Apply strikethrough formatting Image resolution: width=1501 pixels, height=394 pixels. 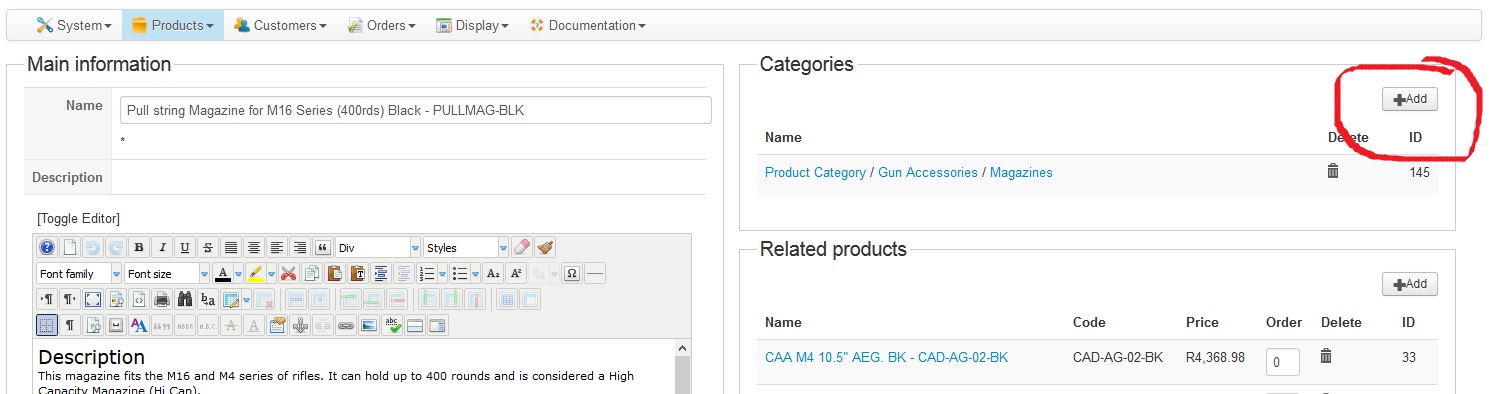[x=208, y=247]
